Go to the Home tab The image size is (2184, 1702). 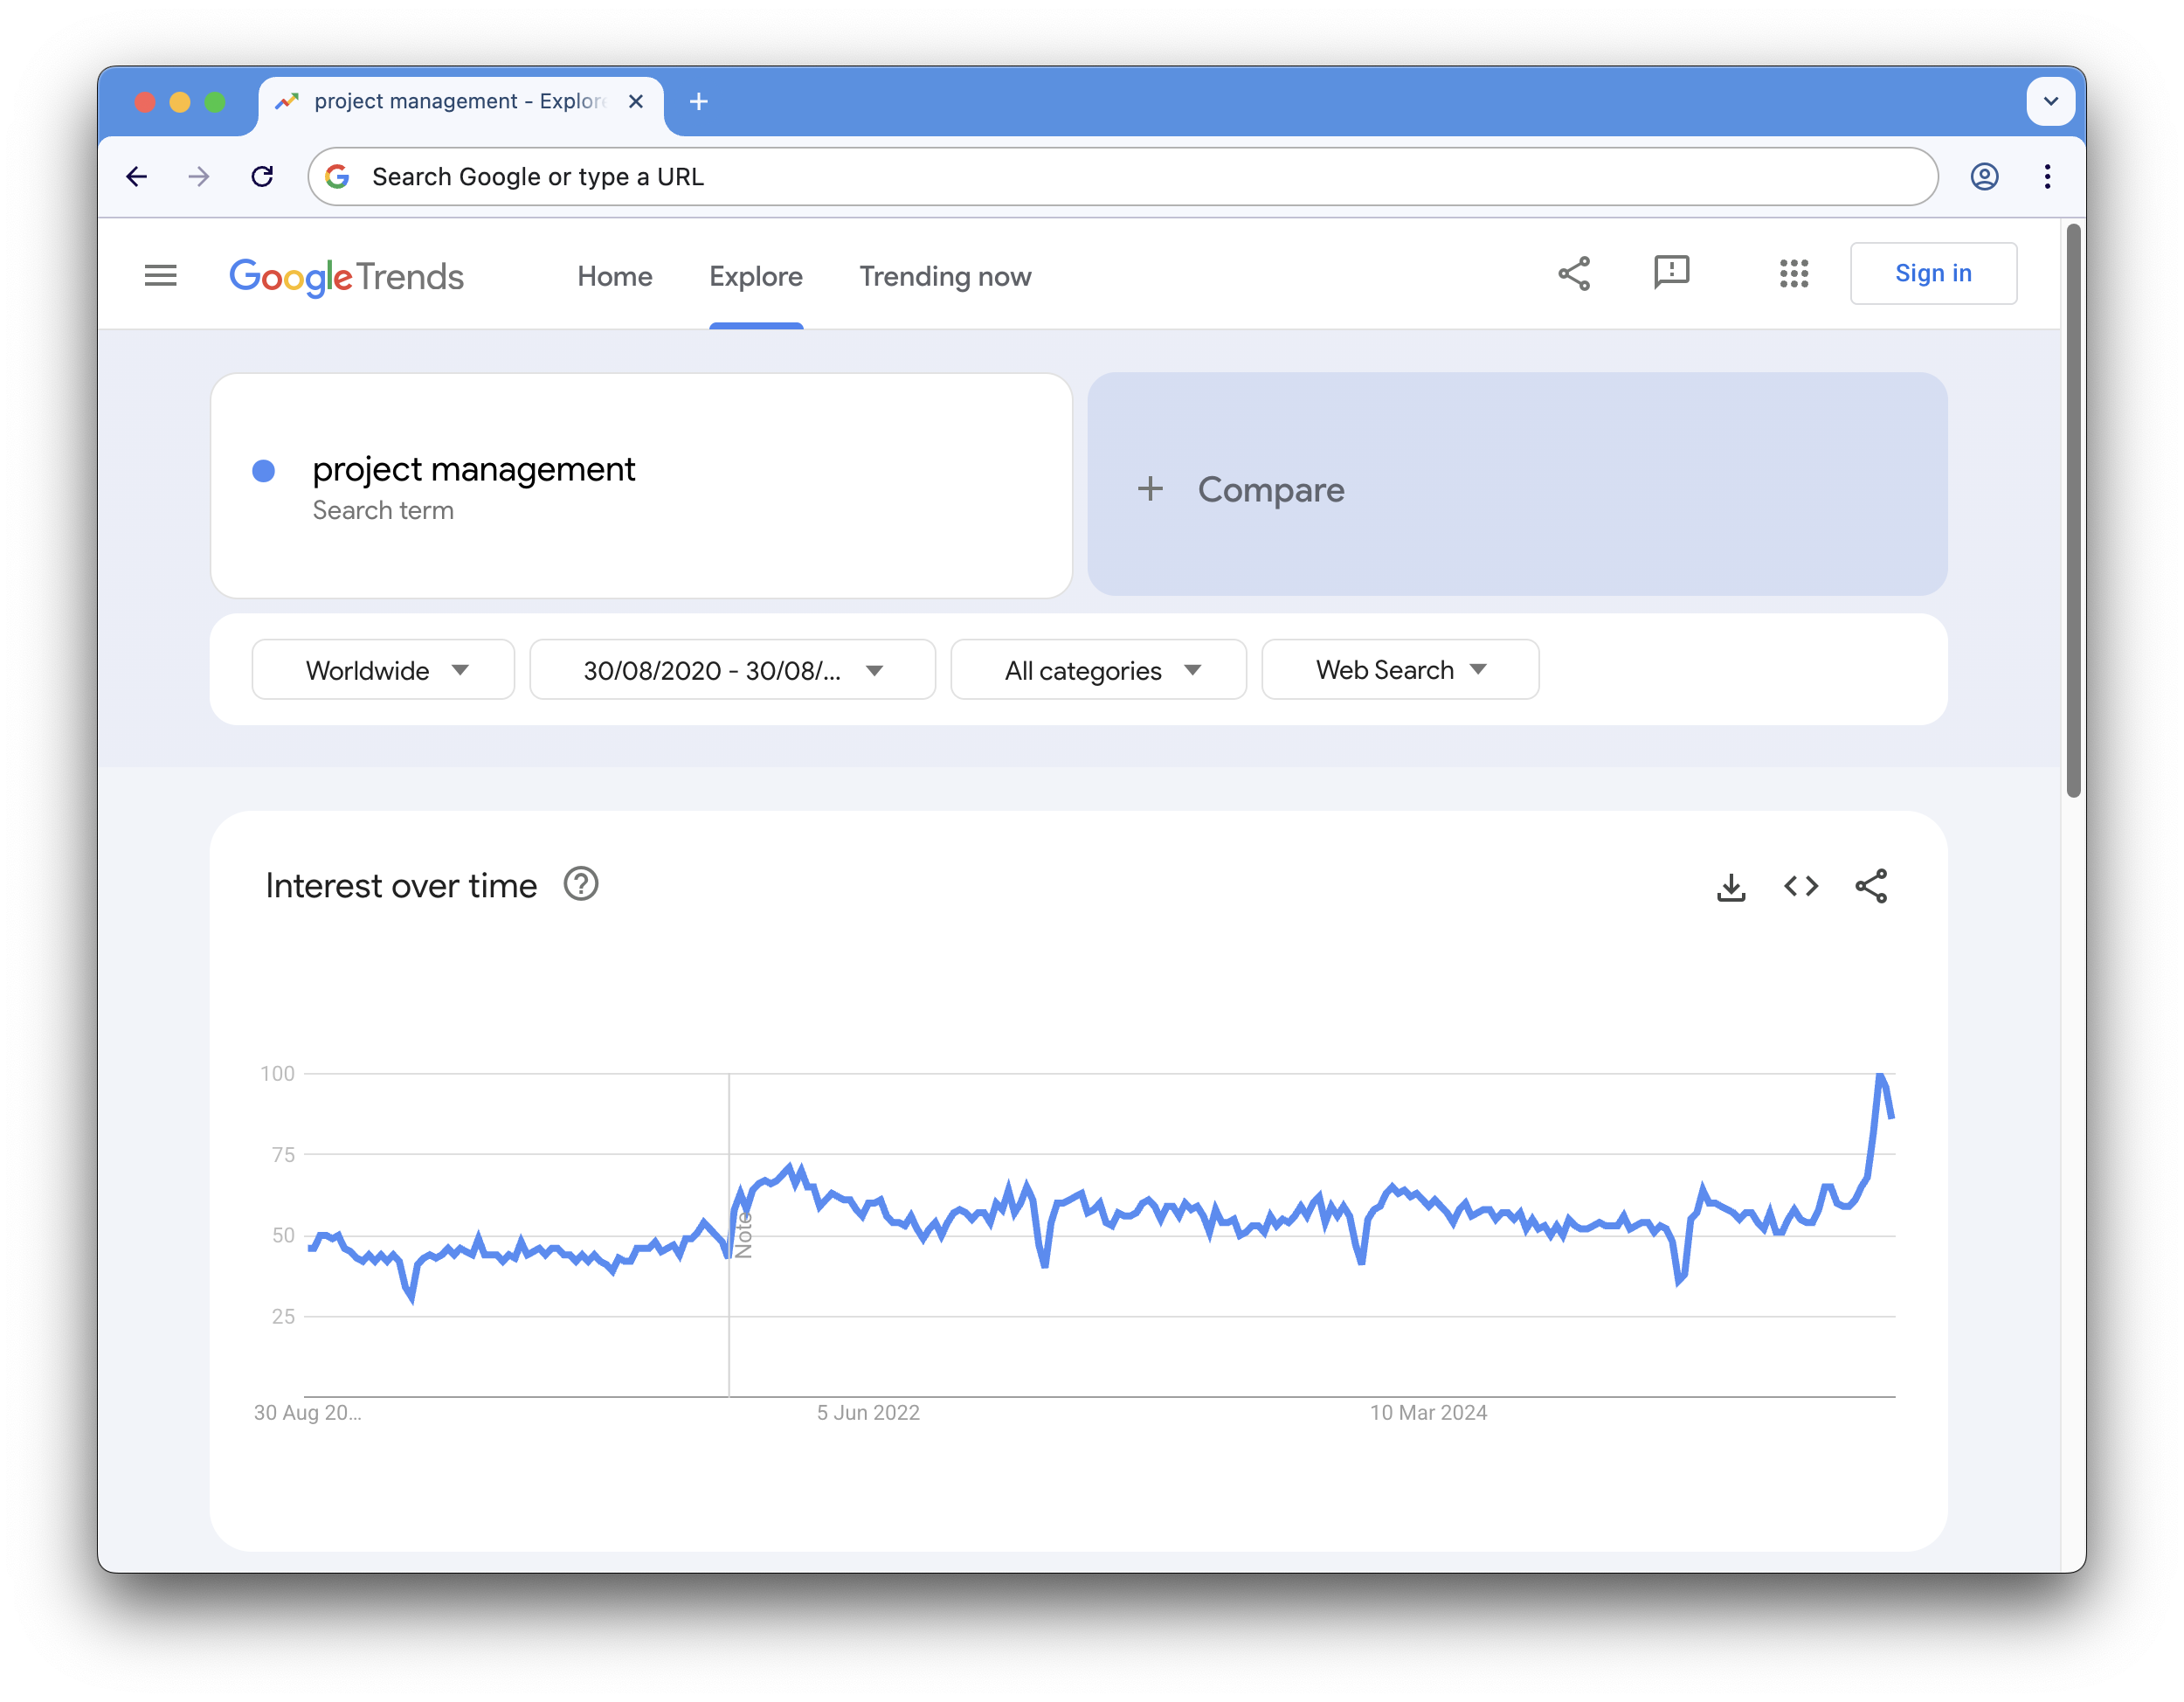614,277
